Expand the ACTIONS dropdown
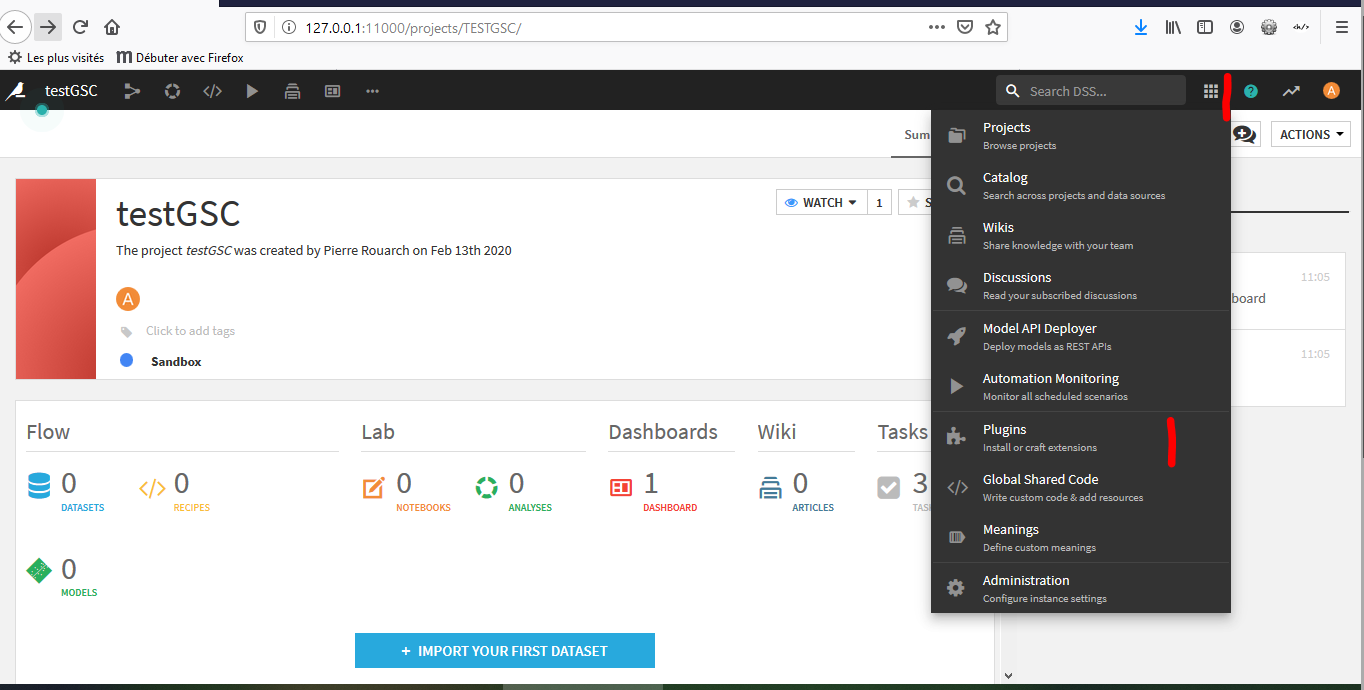Screen dimensions: 1364x690 tap(1310, 134)
